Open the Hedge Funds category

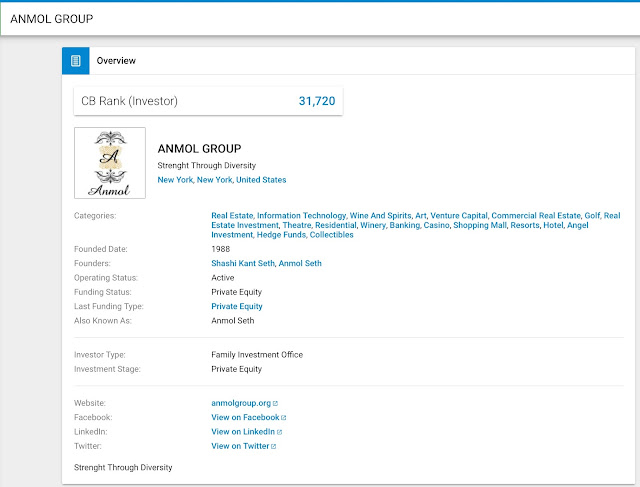pyautogui.click(x=281, y=235)
